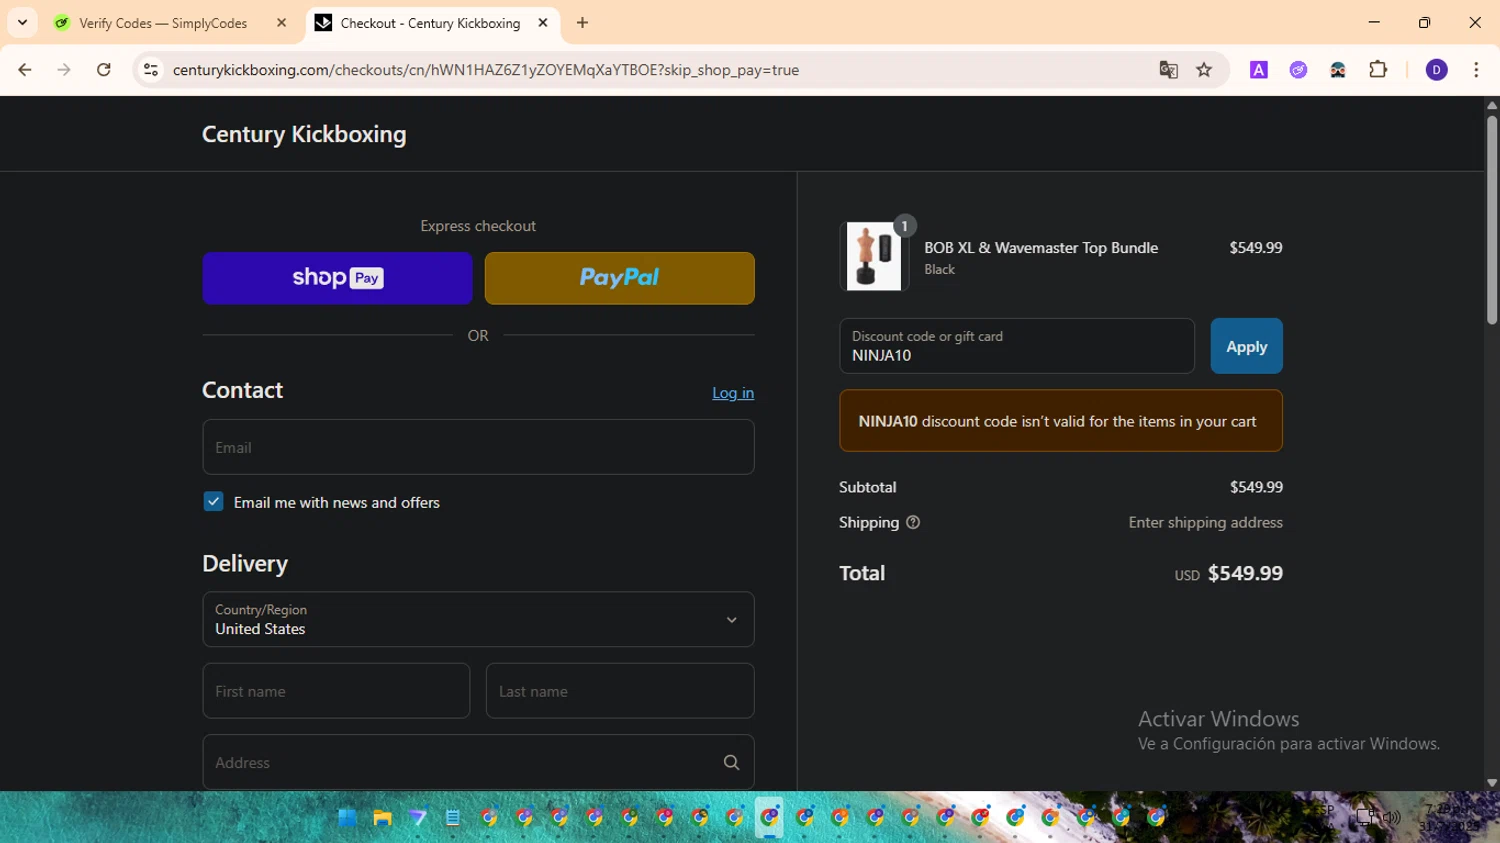Open the Century Kickboxing store link
1500x843 pixels.
[304, 134]
